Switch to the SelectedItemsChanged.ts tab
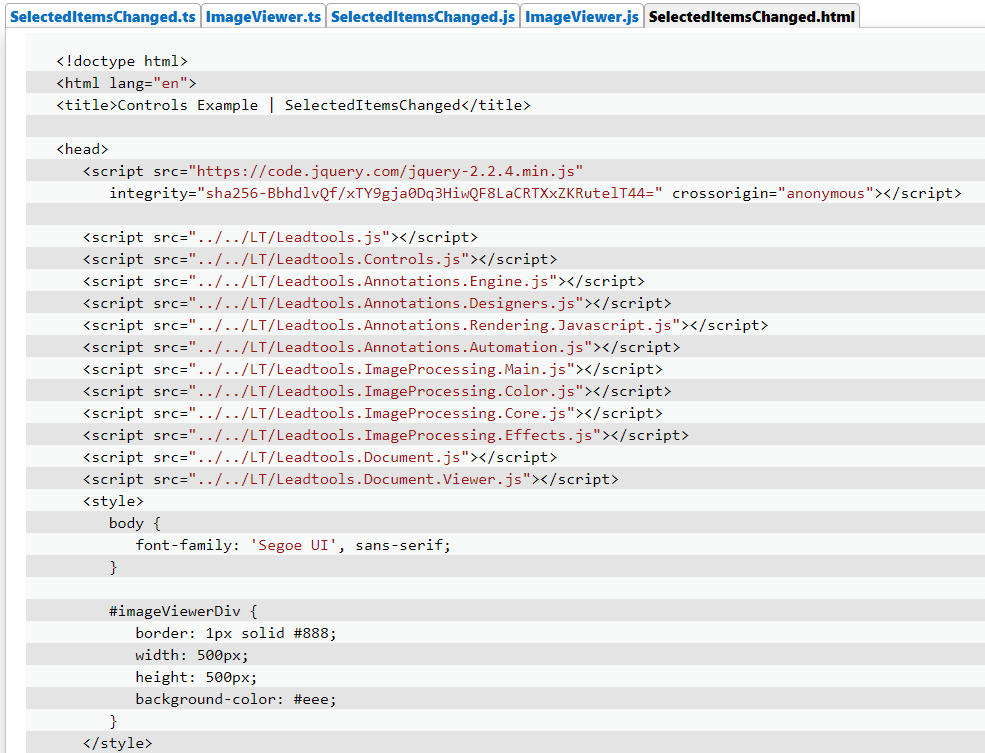Screen dimensions: 985x753 (103, 17)
